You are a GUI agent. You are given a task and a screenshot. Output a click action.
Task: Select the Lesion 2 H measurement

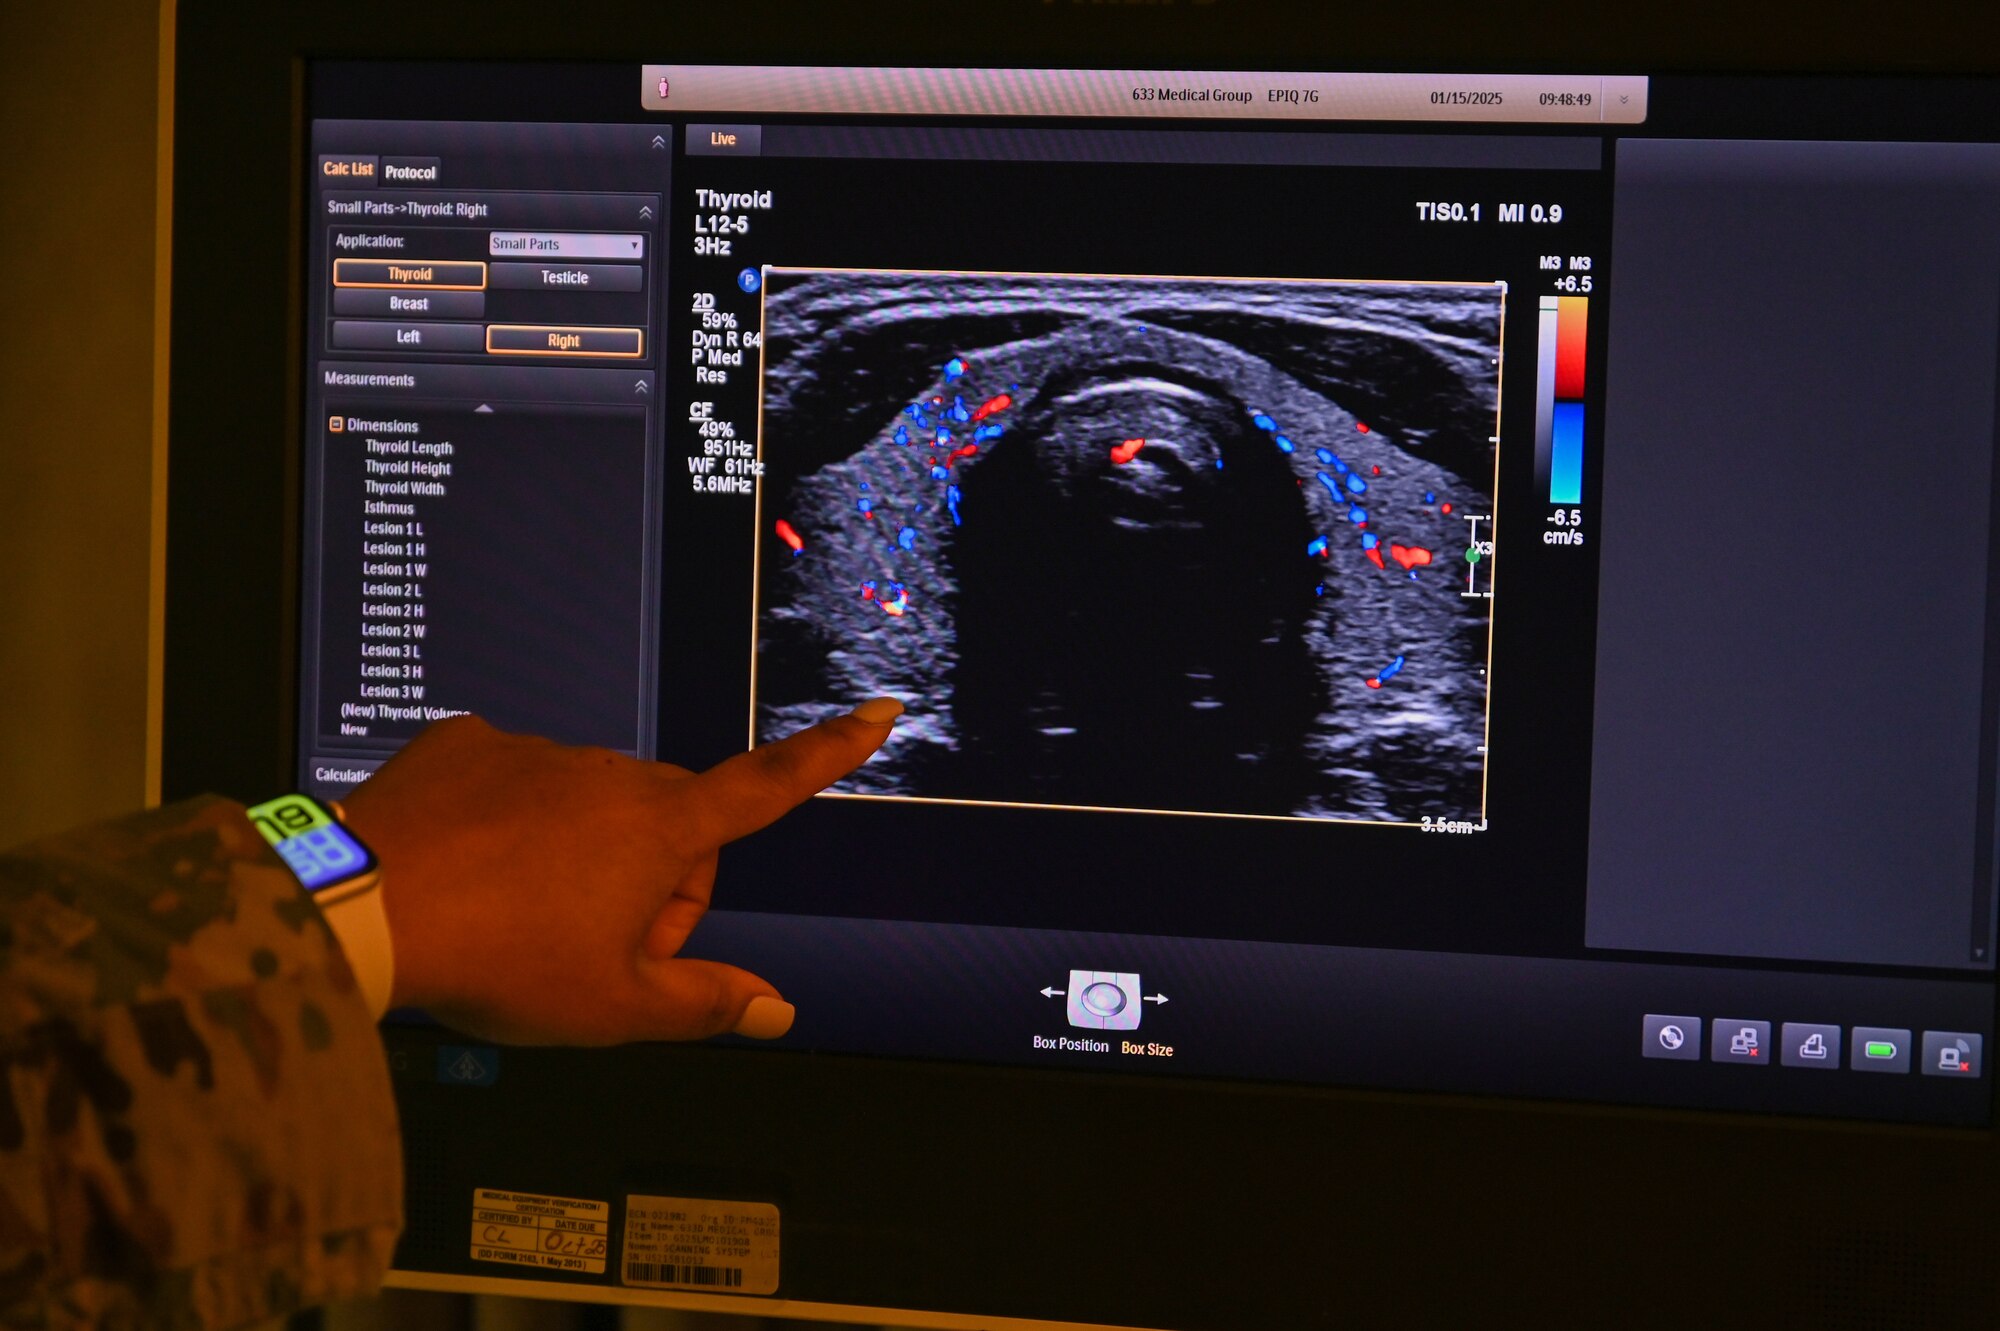(x=393, y=610)
